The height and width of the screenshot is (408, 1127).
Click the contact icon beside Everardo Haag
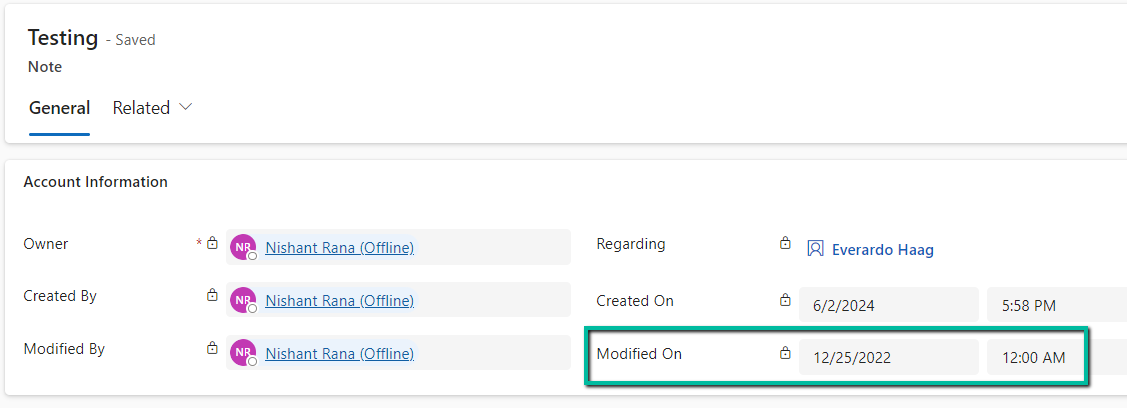815,249
